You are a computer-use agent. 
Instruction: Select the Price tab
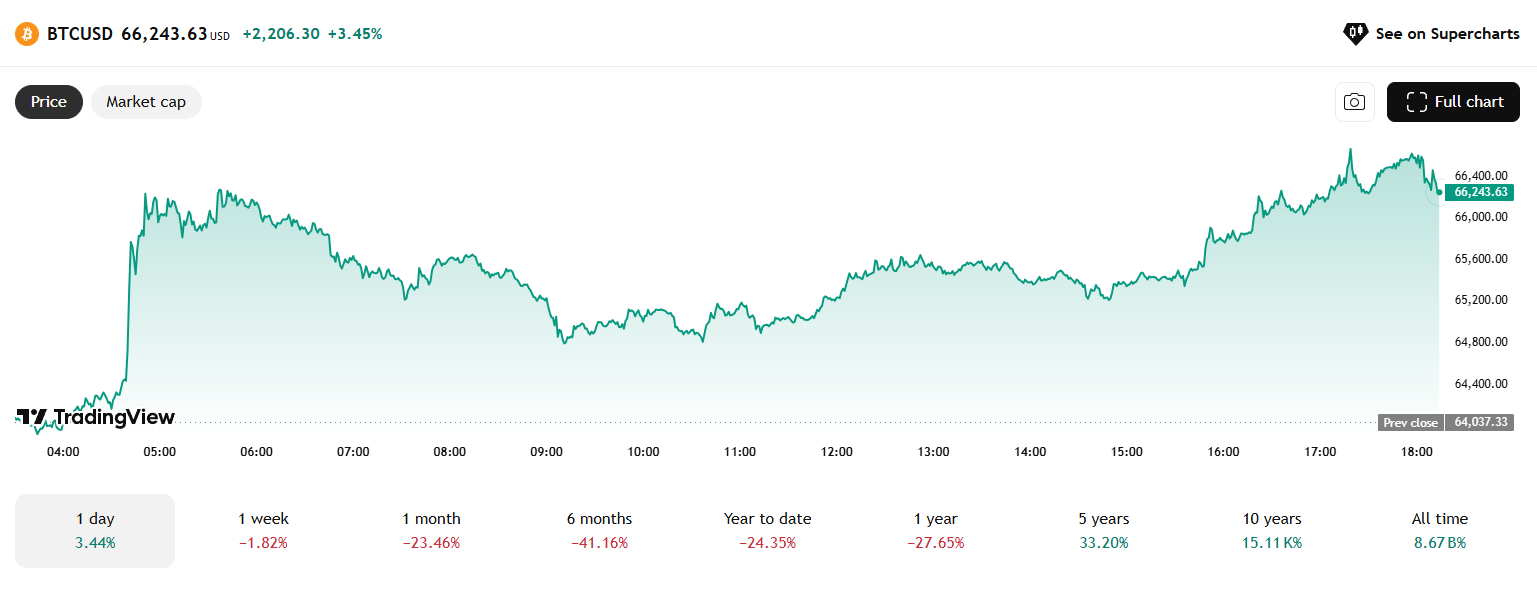(x=49, y=102)
